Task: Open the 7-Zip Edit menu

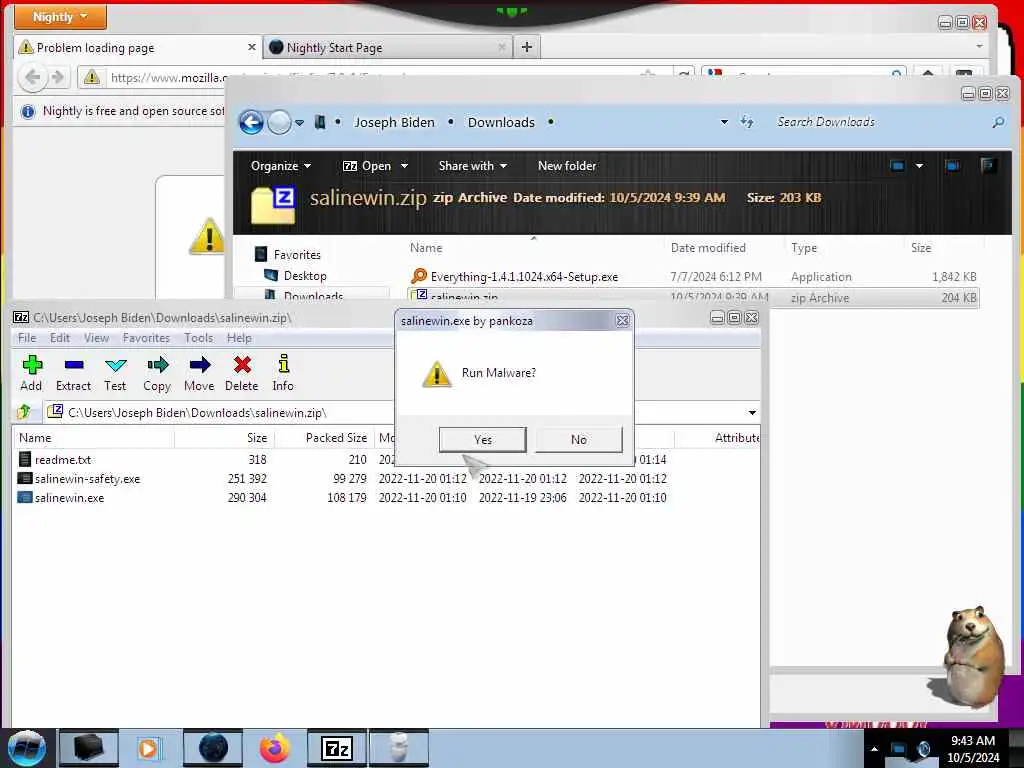Action: [59, 338]
